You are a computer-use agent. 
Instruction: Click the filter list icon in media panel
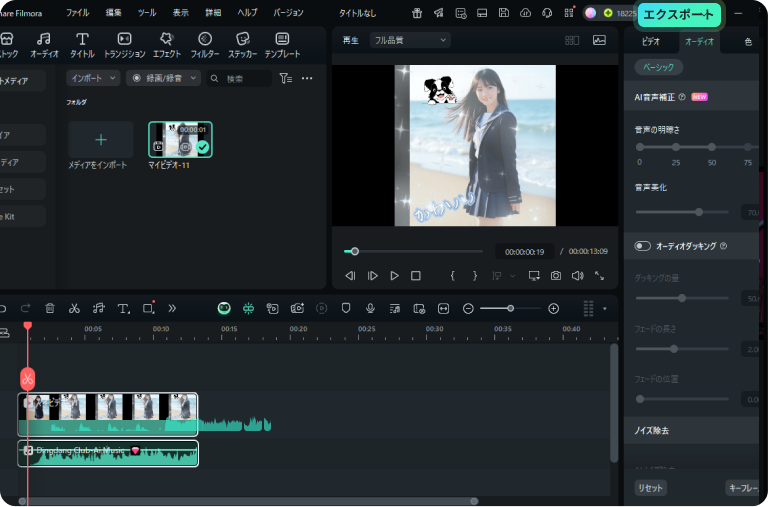click(286, 78)
